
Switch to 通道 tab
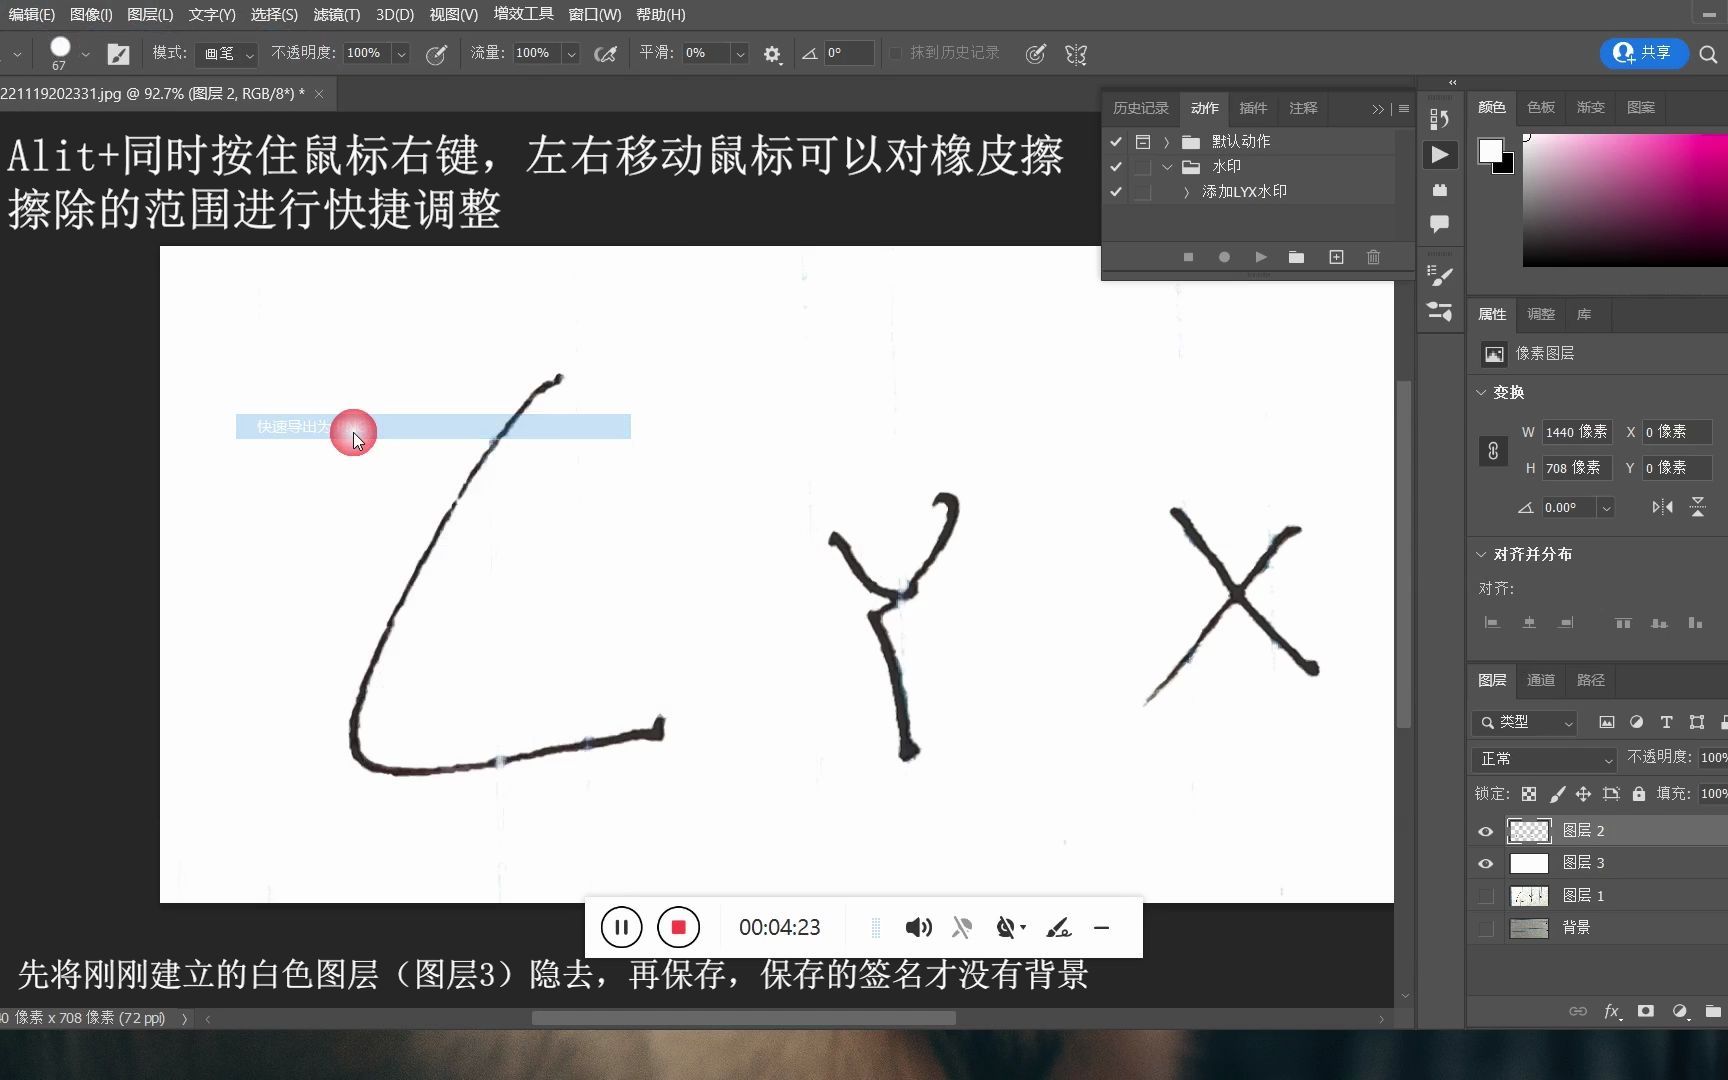pyautogui.click(x=1540, y=680)
